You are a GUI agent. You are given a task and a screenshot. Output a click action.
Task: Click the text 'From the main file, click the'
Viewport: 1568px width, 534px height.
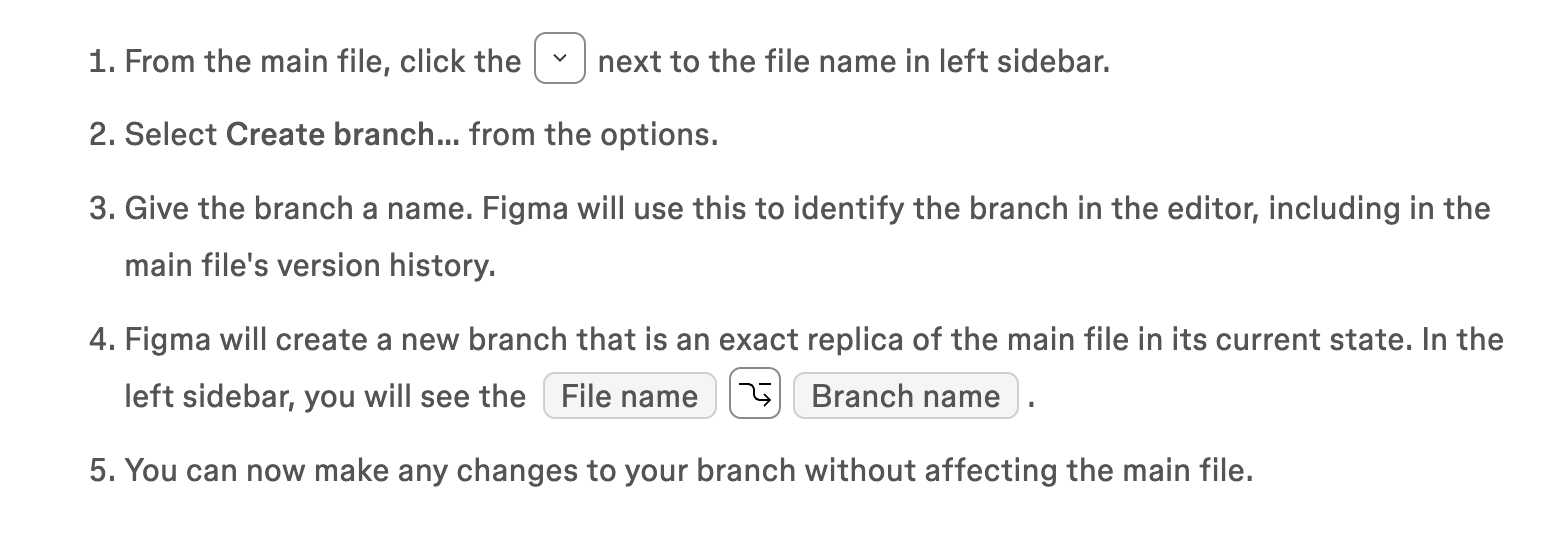[323, 62]
